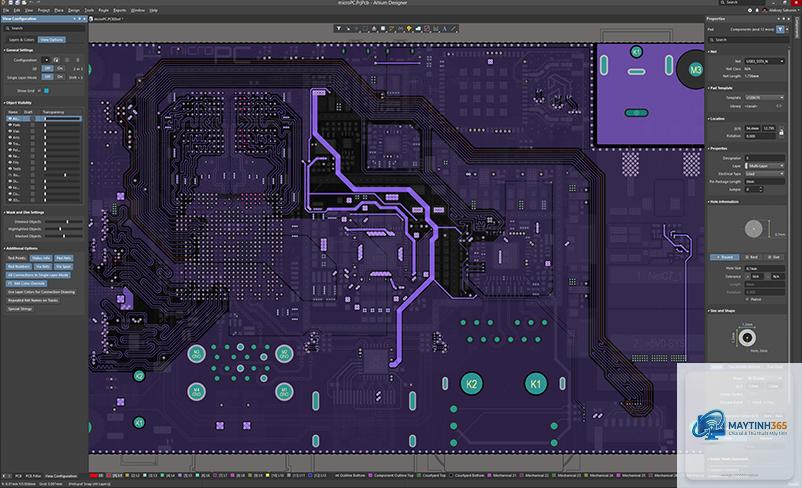
Task: Select the Place String (A) tool in Active Bar
Action: click(444, 28)
